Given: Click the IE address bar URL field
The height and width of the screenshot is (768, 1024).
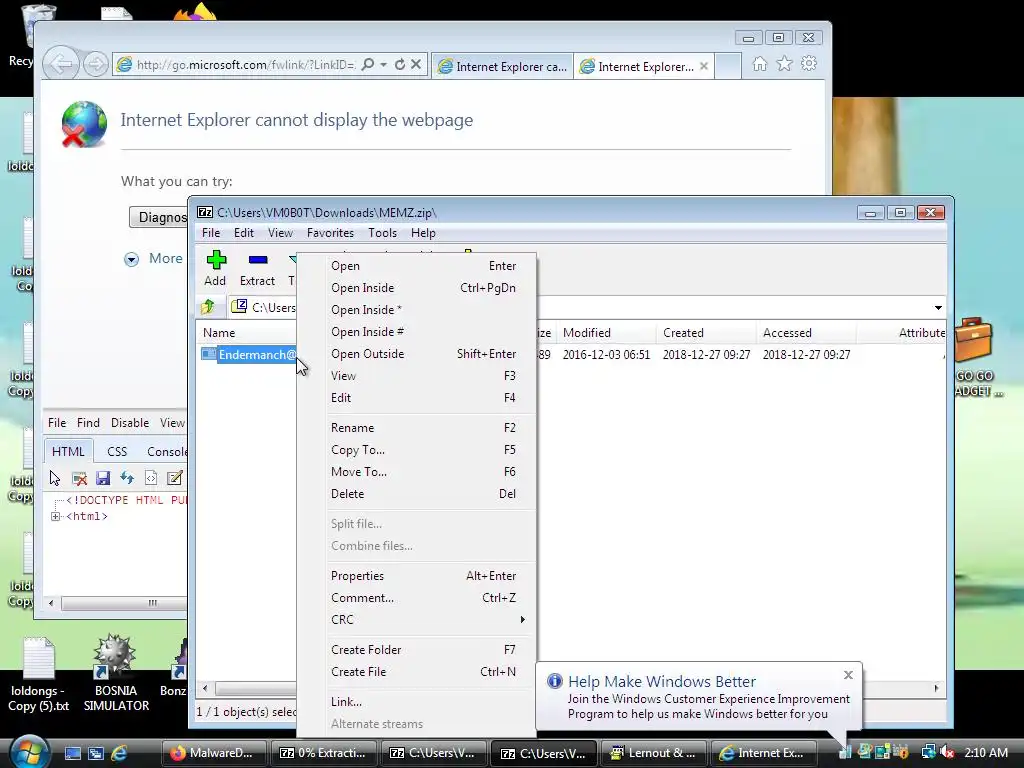Looking at the screenshot, I should click(245, 65).
